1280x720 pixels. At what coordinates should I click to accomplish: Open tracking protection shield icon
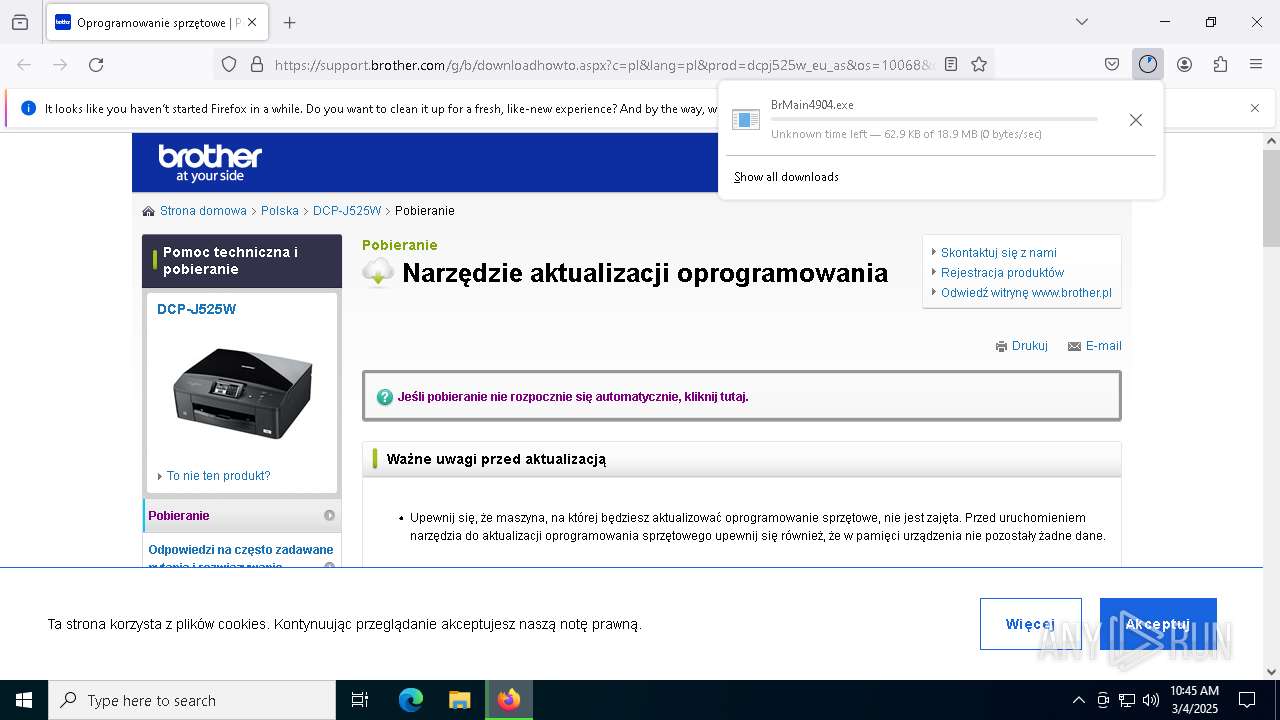pyautogui.click(x=229, y=64)
